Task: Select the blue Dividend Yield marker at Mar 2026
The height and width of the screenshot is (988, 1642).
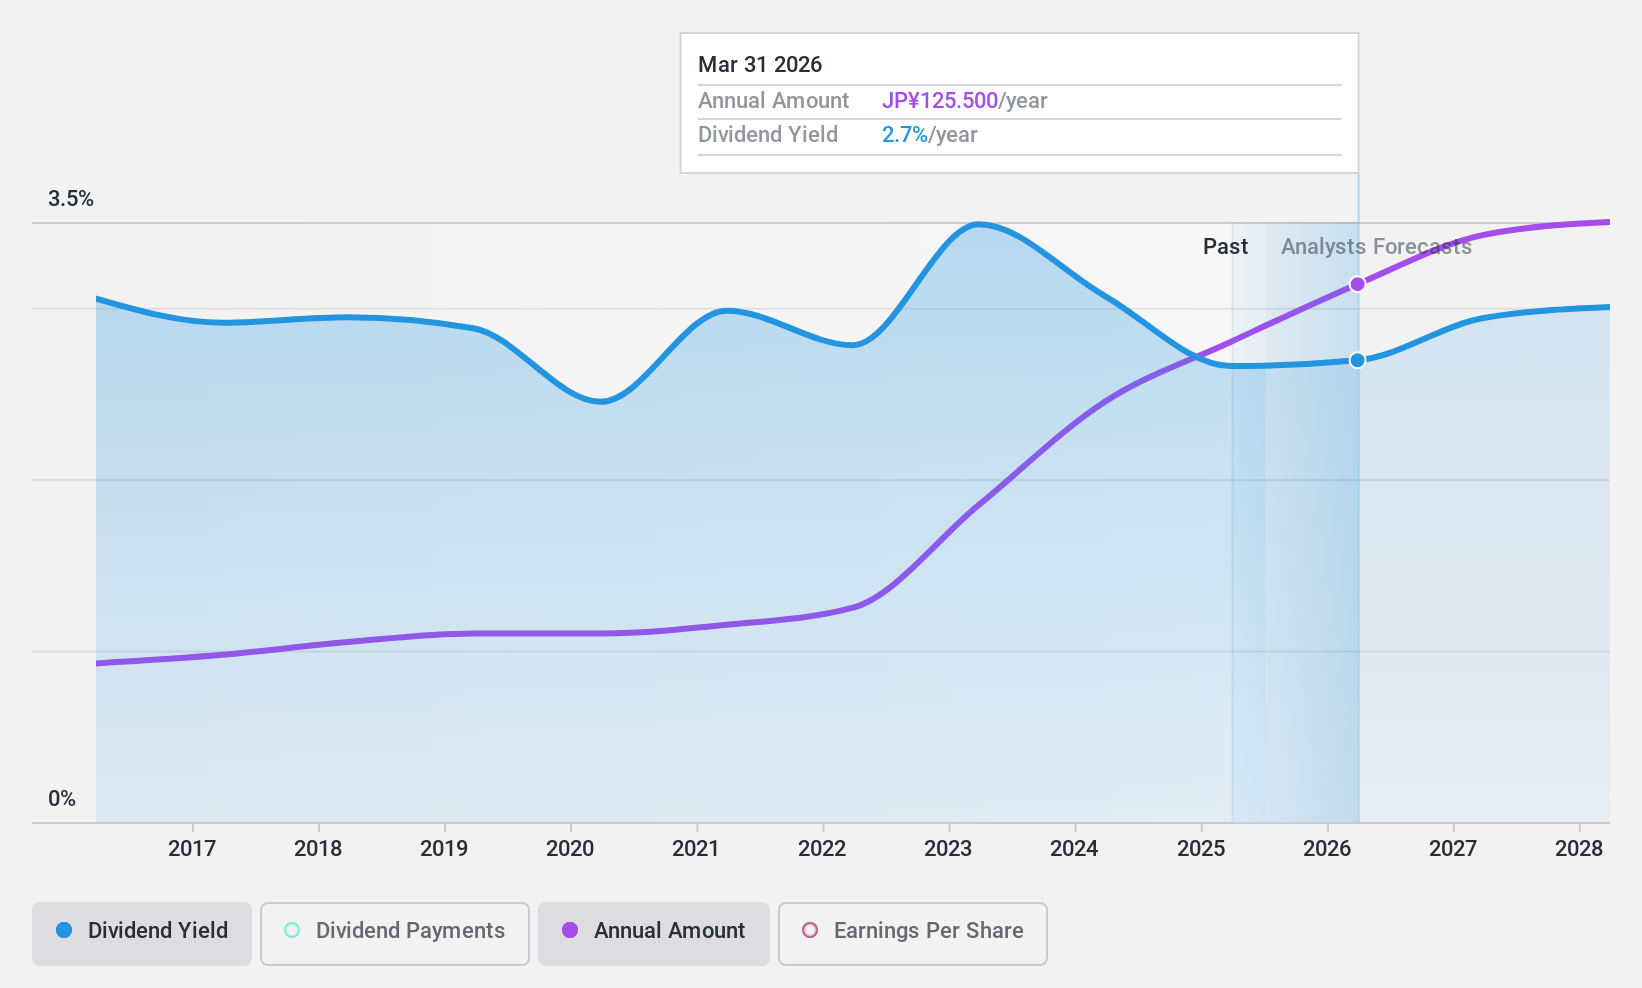Action: (x=1357, y=360)
